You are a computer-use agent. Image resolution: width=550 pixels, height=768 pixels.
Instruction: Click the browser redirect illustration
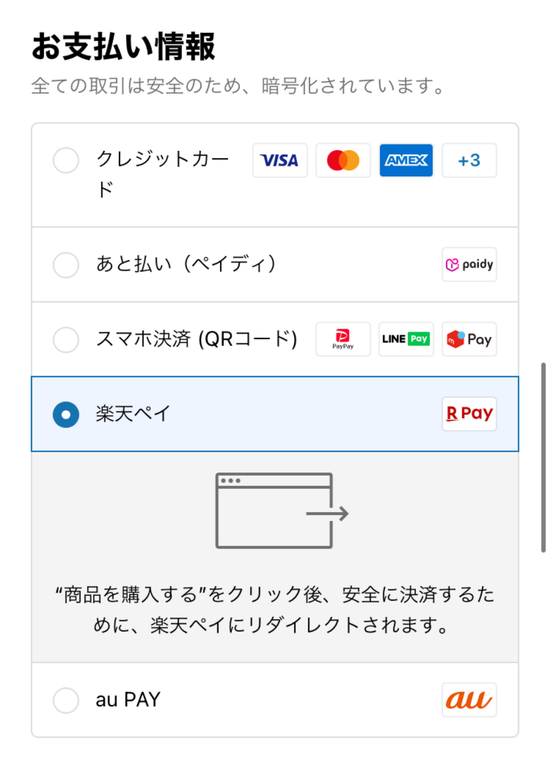282,510
